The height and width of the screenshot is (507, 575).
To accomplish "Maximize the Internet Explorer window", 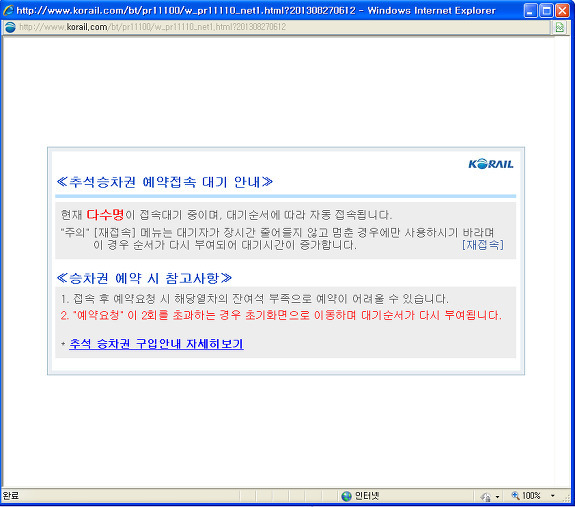I will click(x=546, y=11).
